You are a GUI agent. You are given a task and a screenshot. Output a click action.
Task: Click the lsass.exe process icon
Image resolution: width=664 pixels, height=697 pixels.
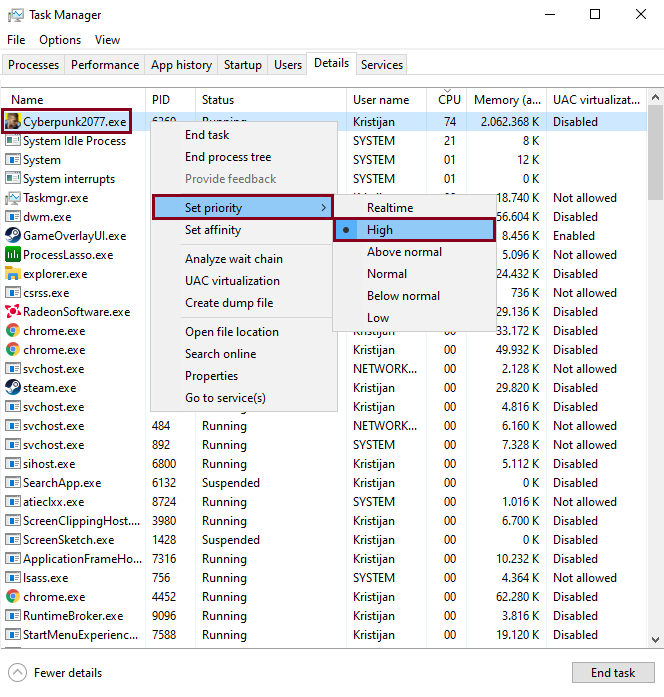[x=13, y=577]
